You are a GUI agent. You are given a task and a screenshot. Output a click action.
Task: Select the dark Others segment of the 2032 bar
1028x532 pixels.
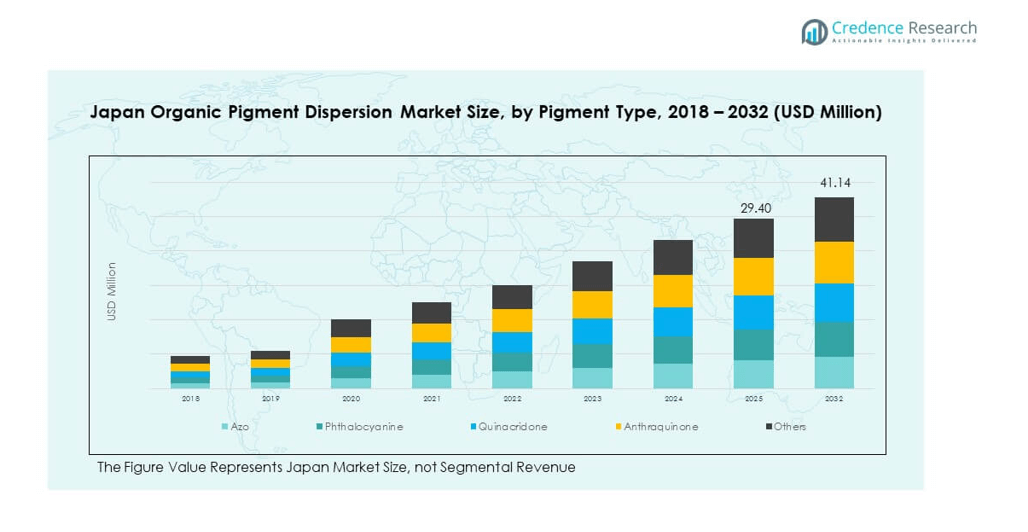click(x=834, y=219)
